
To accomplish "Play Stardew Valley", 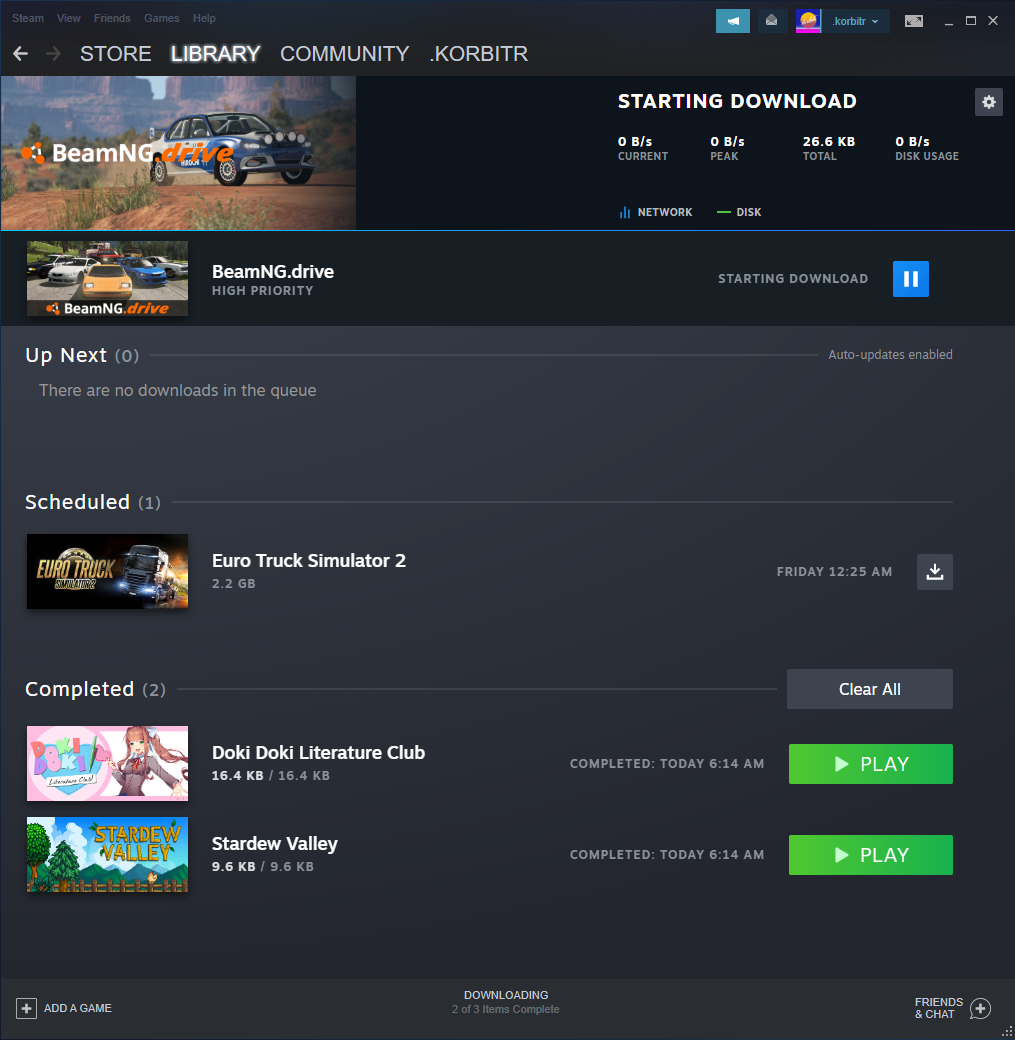I will click(870, 855).
